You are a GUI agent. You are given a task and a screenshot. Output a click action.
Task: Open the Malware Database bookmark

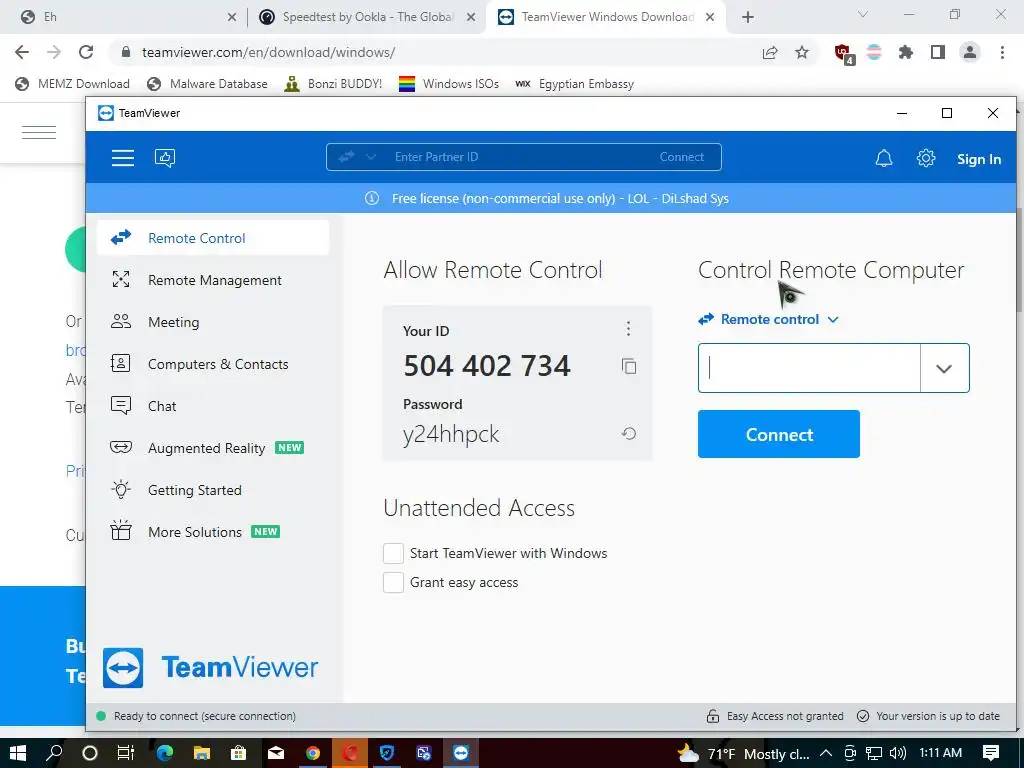[207, 84]
